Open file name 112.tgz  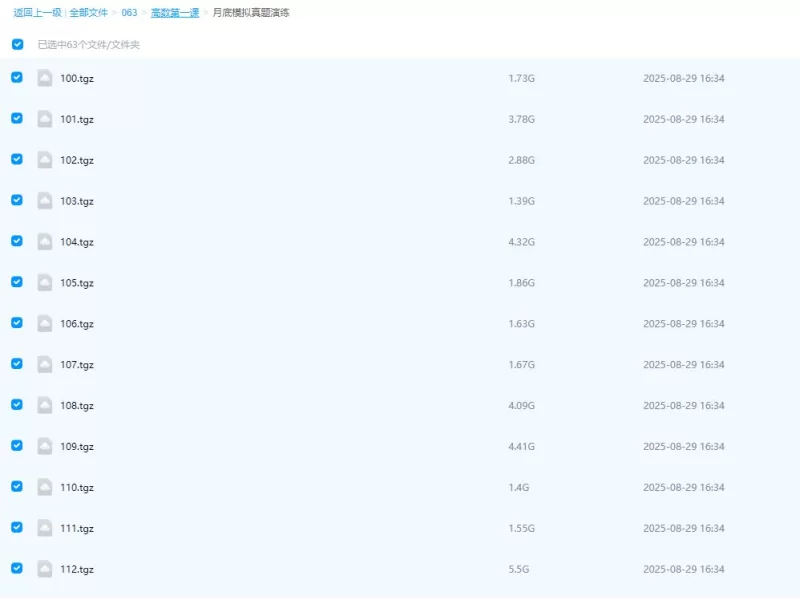point(77,569)
